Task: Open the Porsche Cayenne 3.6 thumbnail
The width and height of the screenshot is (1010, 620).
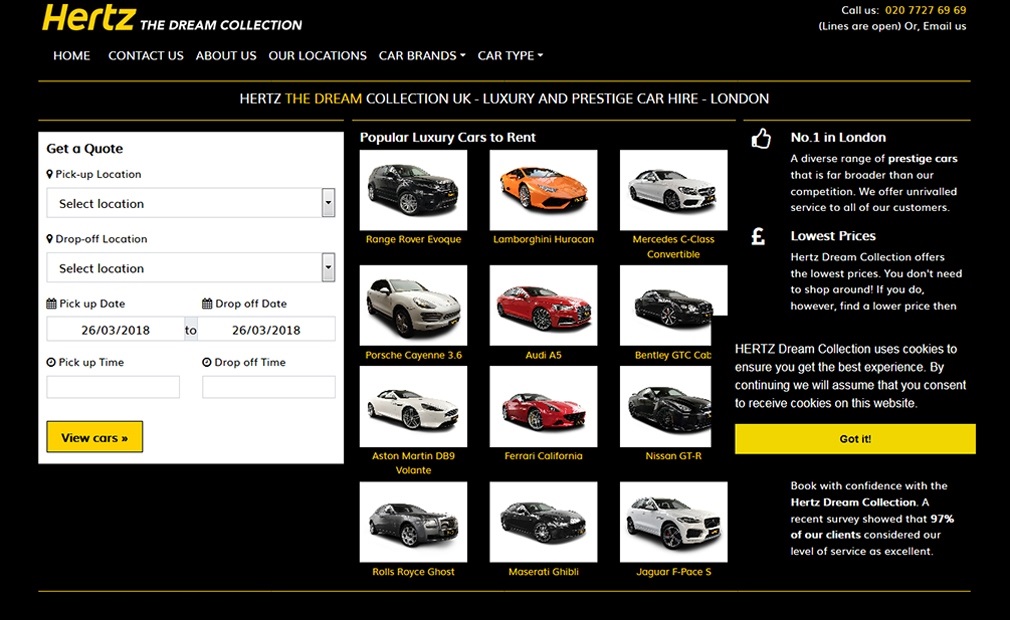Action: point(414,305)
